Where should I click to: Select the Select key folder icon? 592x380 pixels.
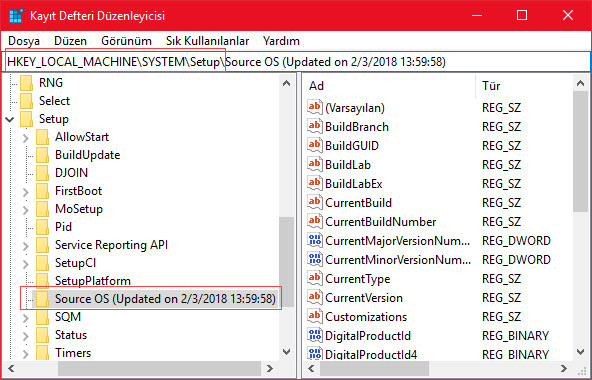pos(26,101)
